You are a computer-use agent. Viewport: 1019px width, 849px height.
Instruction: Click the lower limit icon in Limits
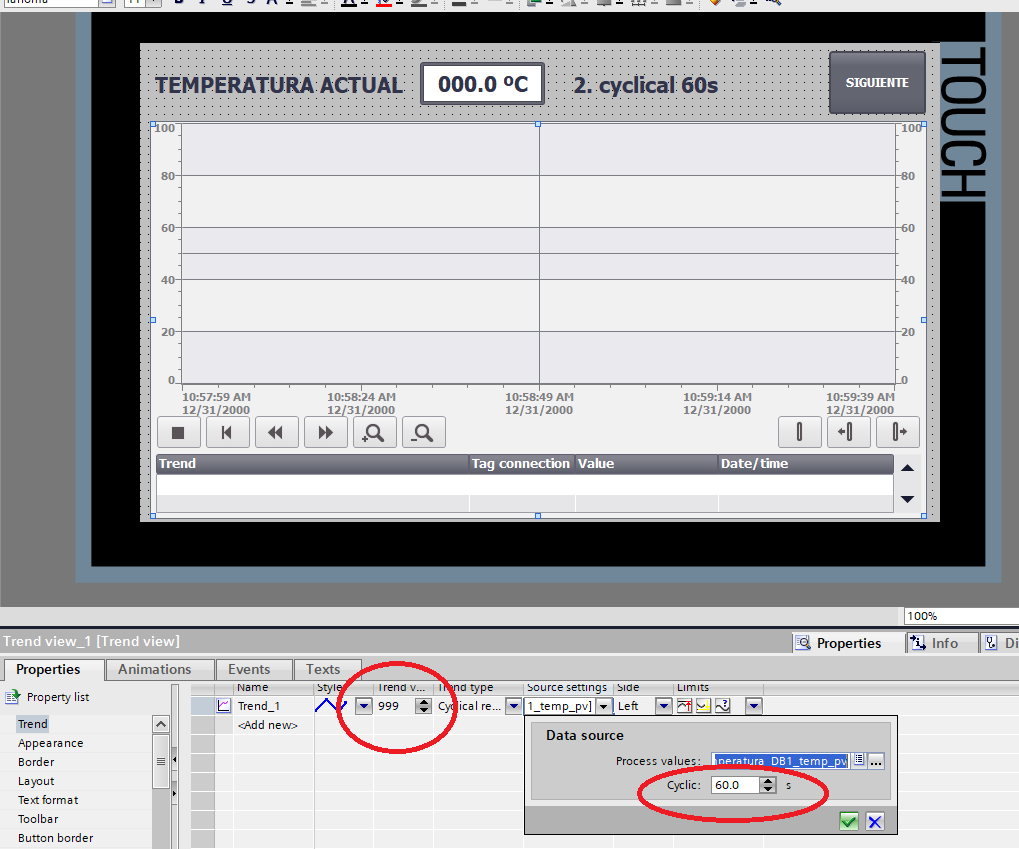[703, 706]
